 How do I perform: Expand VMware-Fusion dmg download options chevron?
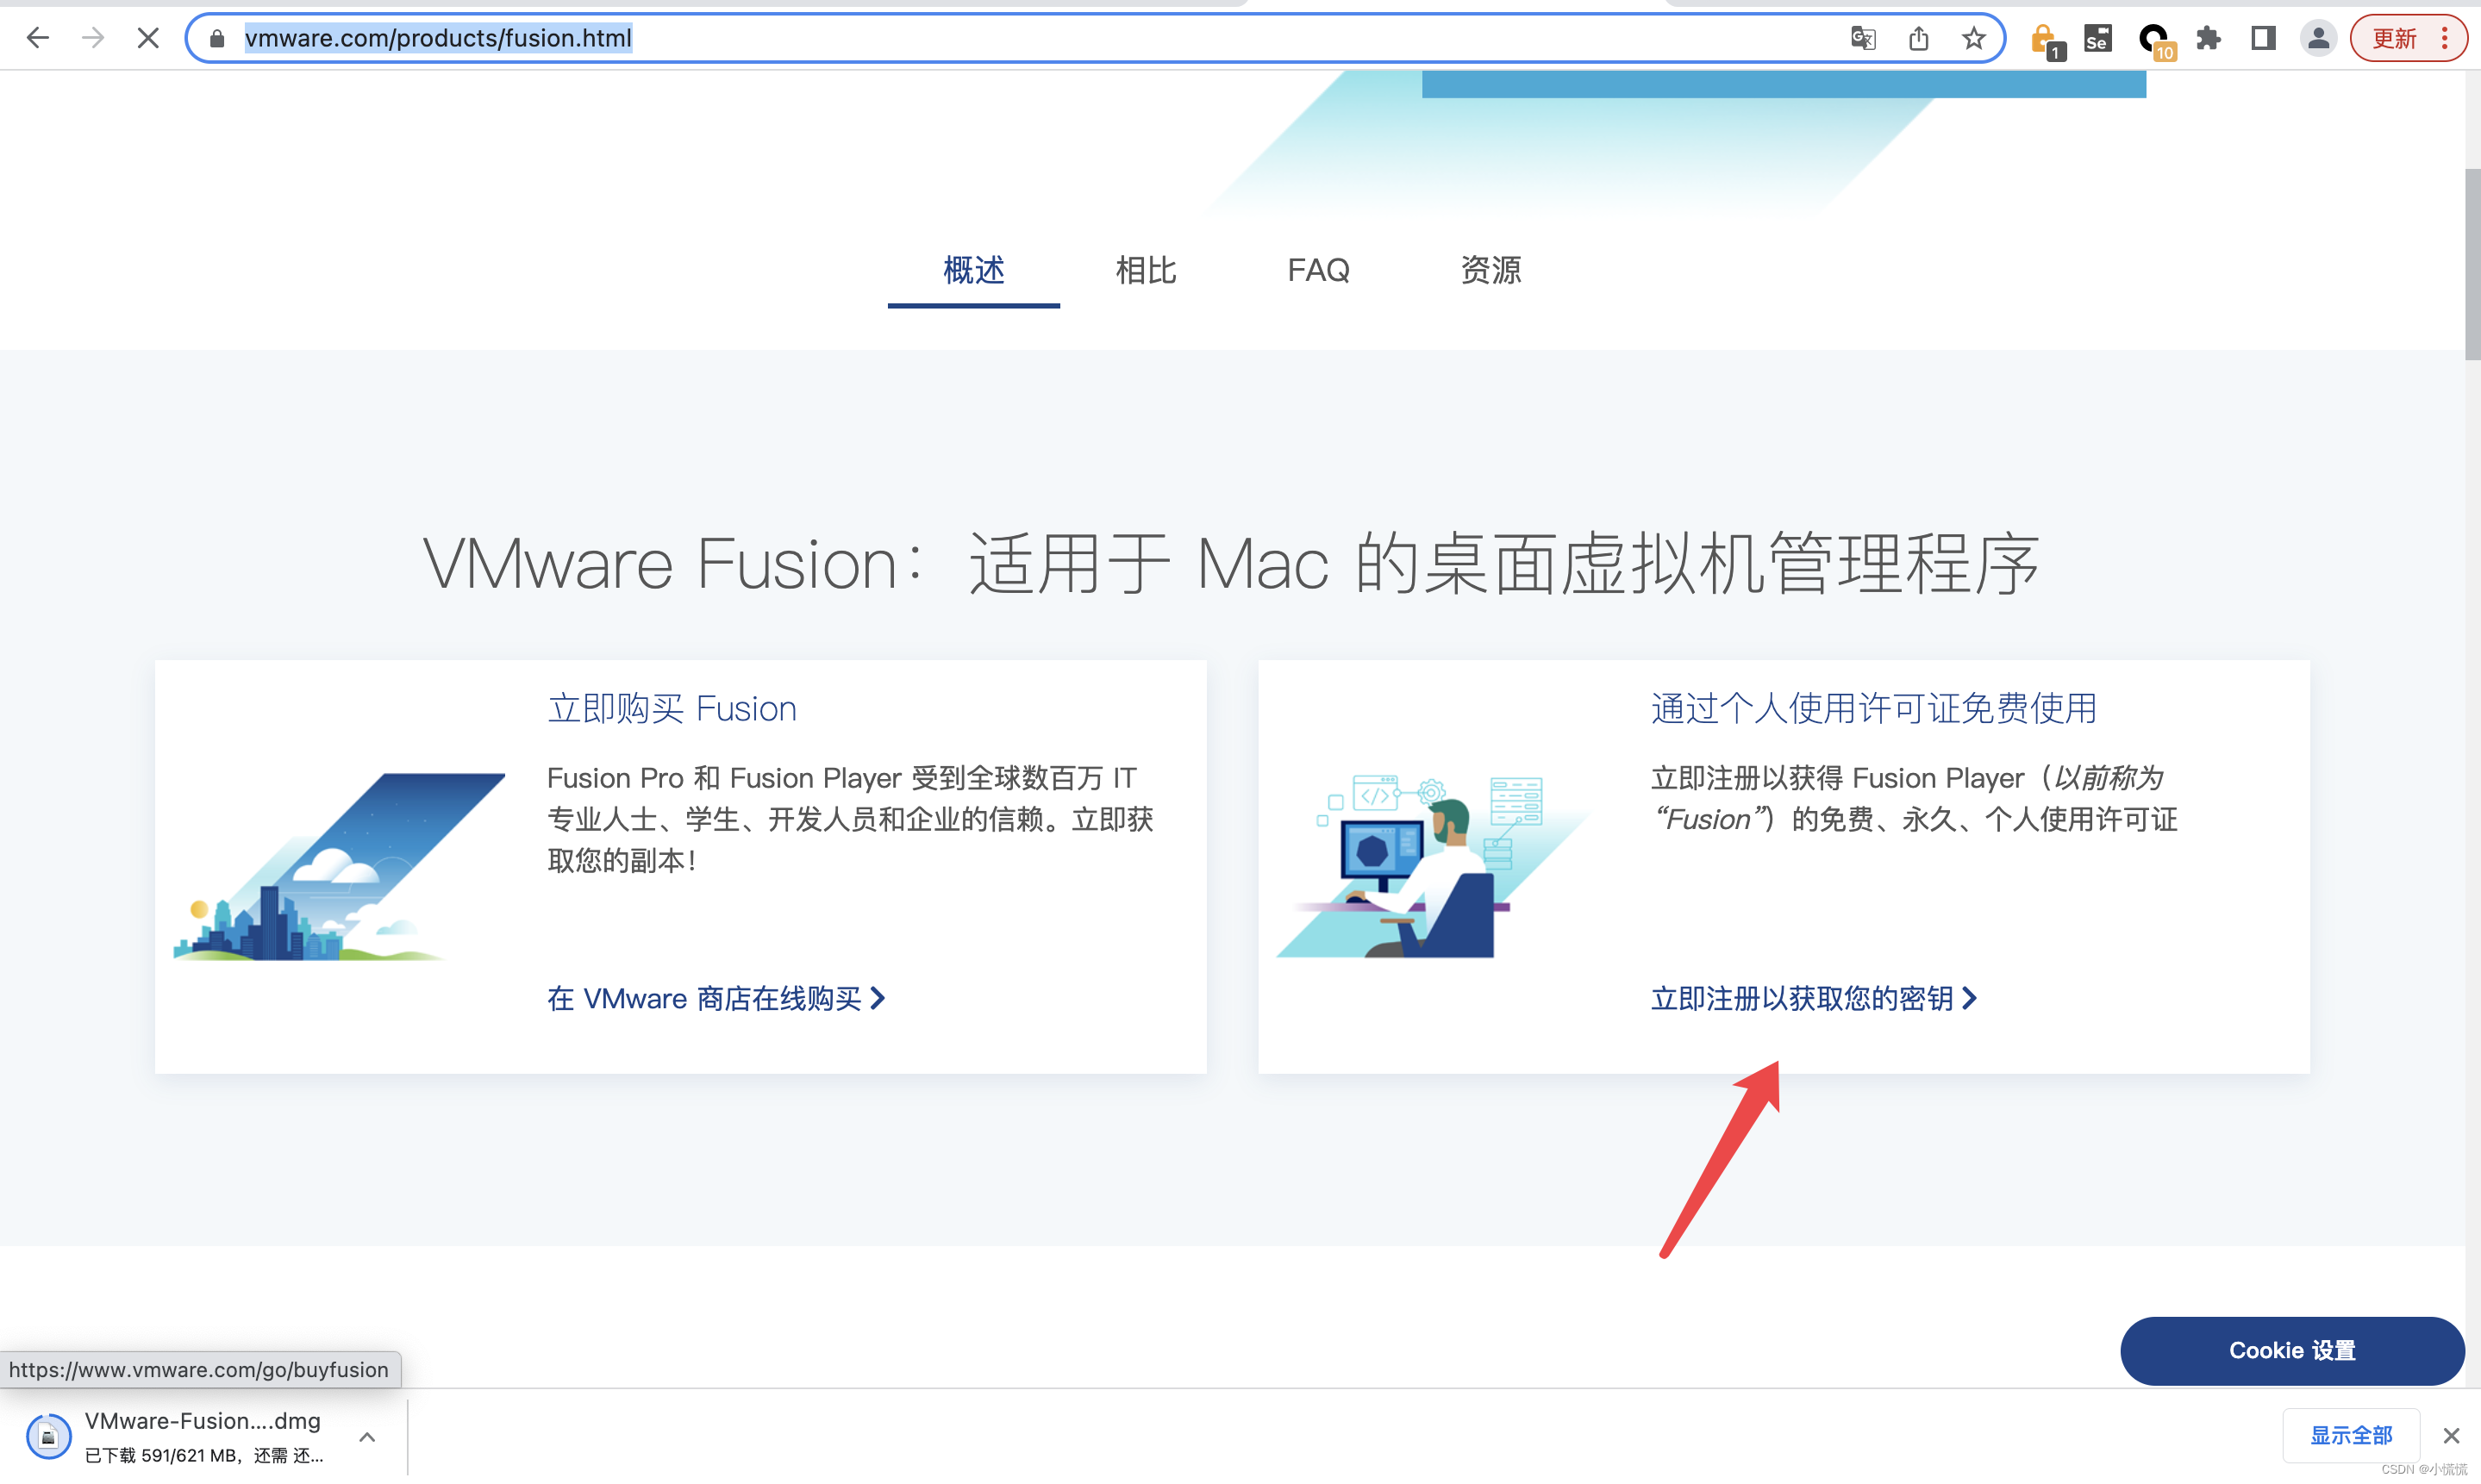pos(367,1437)
